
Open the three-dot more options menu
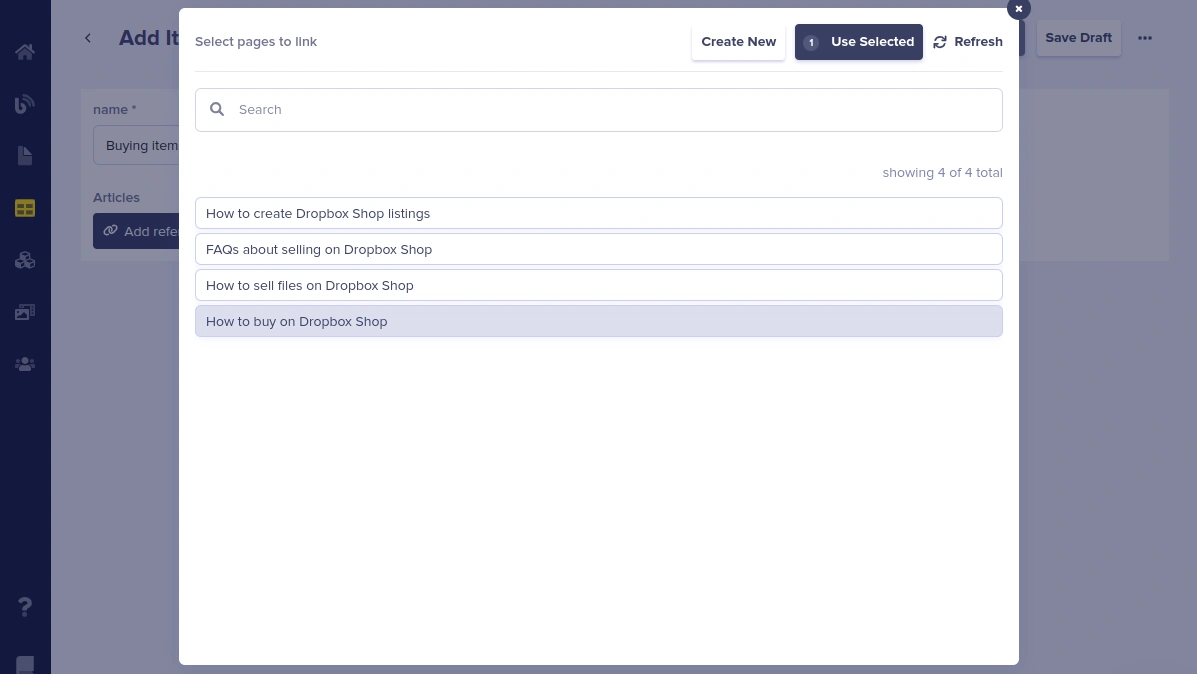1144,38
